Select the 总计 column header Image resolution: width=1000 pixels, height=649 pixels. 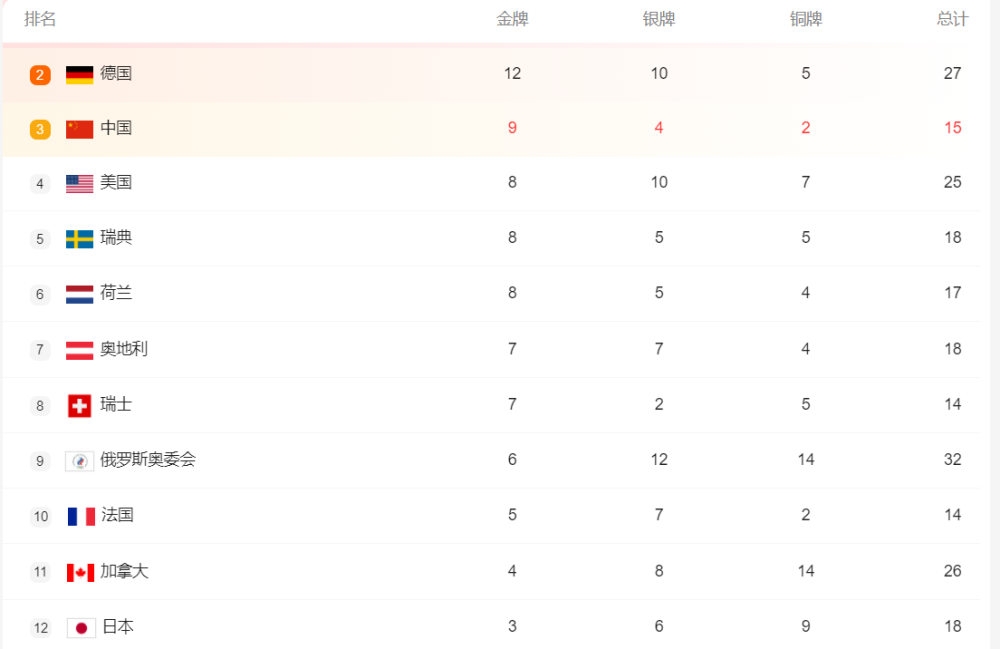pos(952,19)
